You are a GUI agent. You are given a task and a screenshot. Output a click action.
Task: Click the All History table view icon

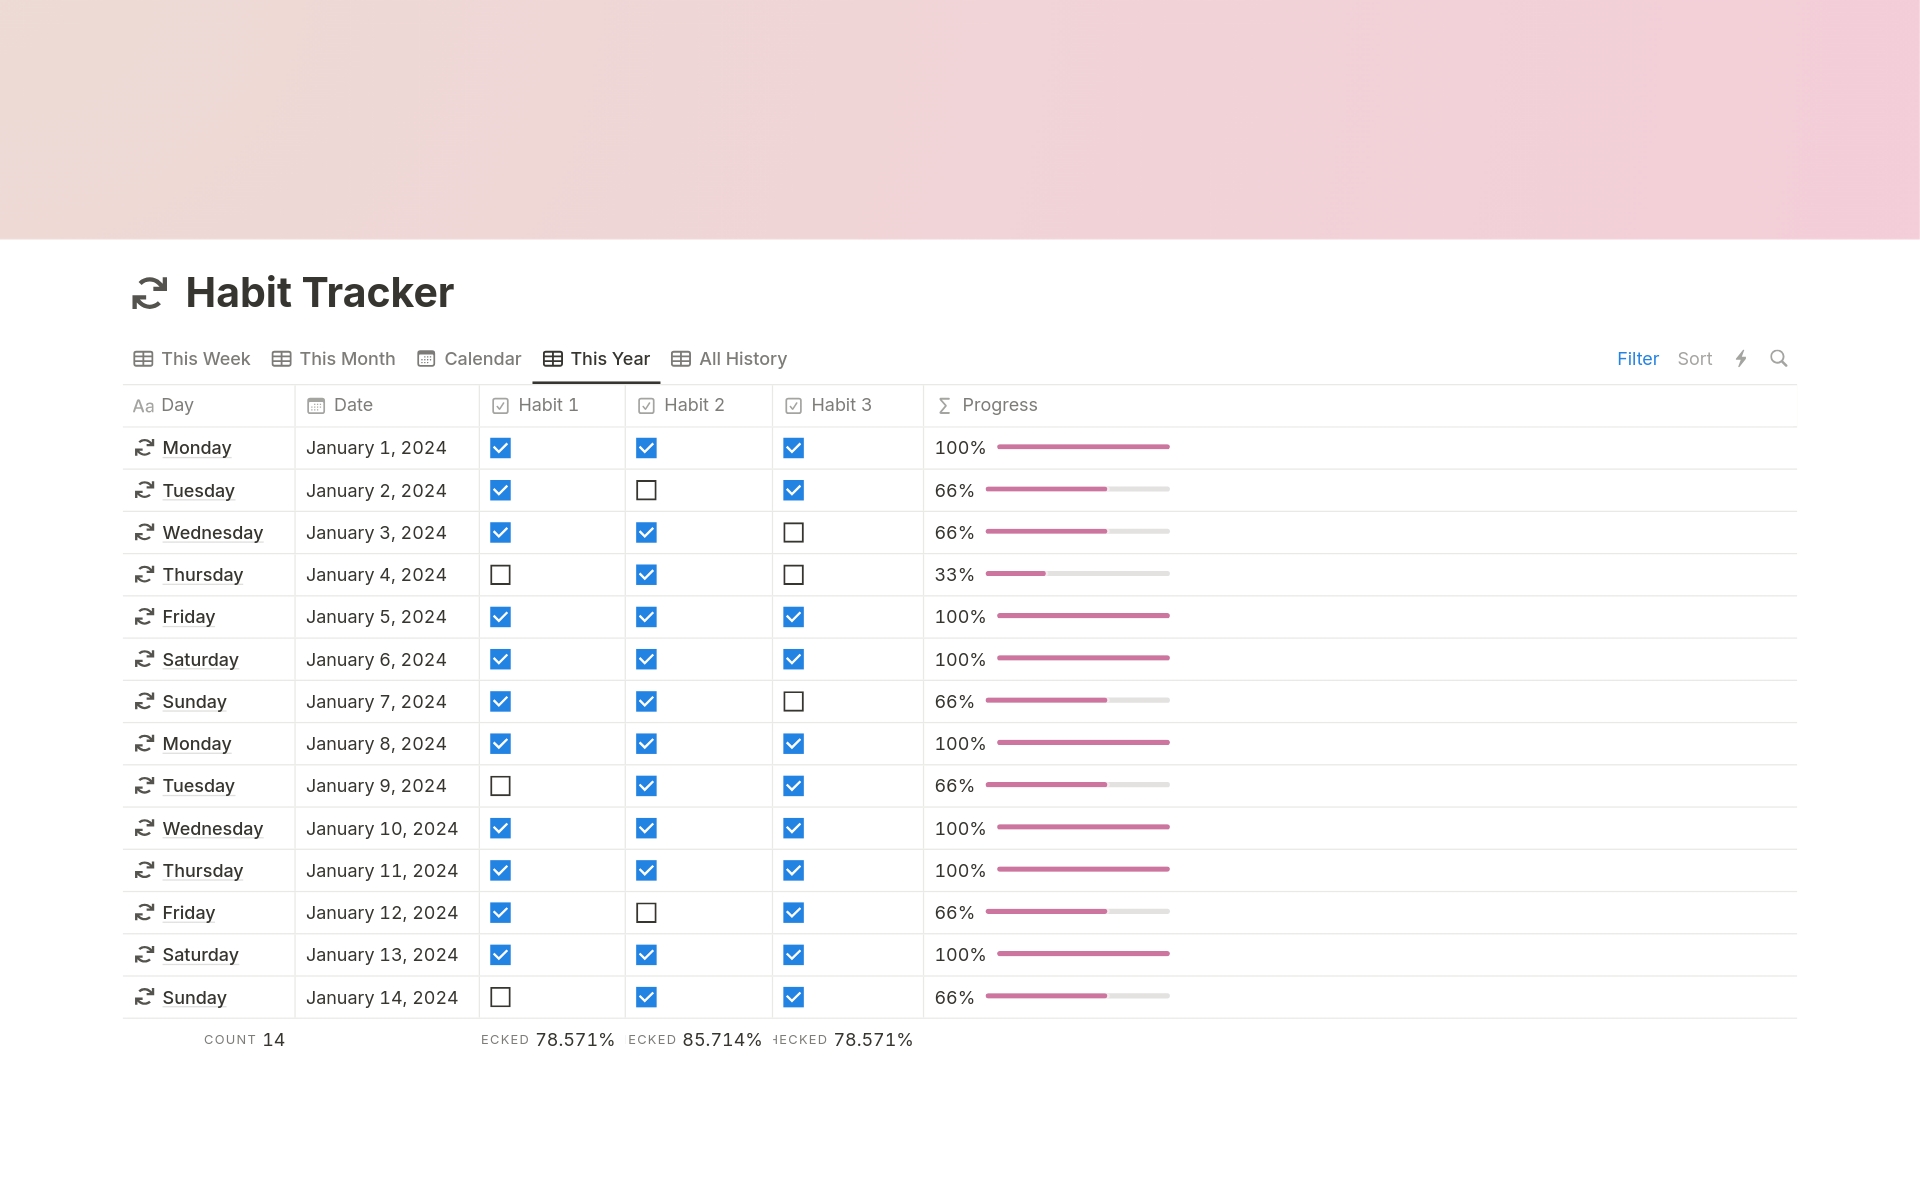point(682,358)
